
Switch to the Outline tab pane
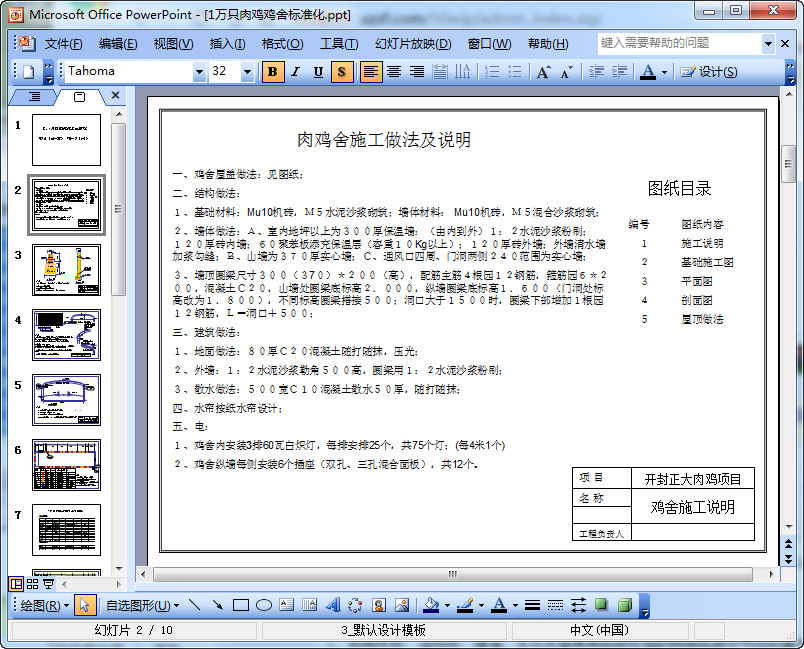tap(33, 97)
